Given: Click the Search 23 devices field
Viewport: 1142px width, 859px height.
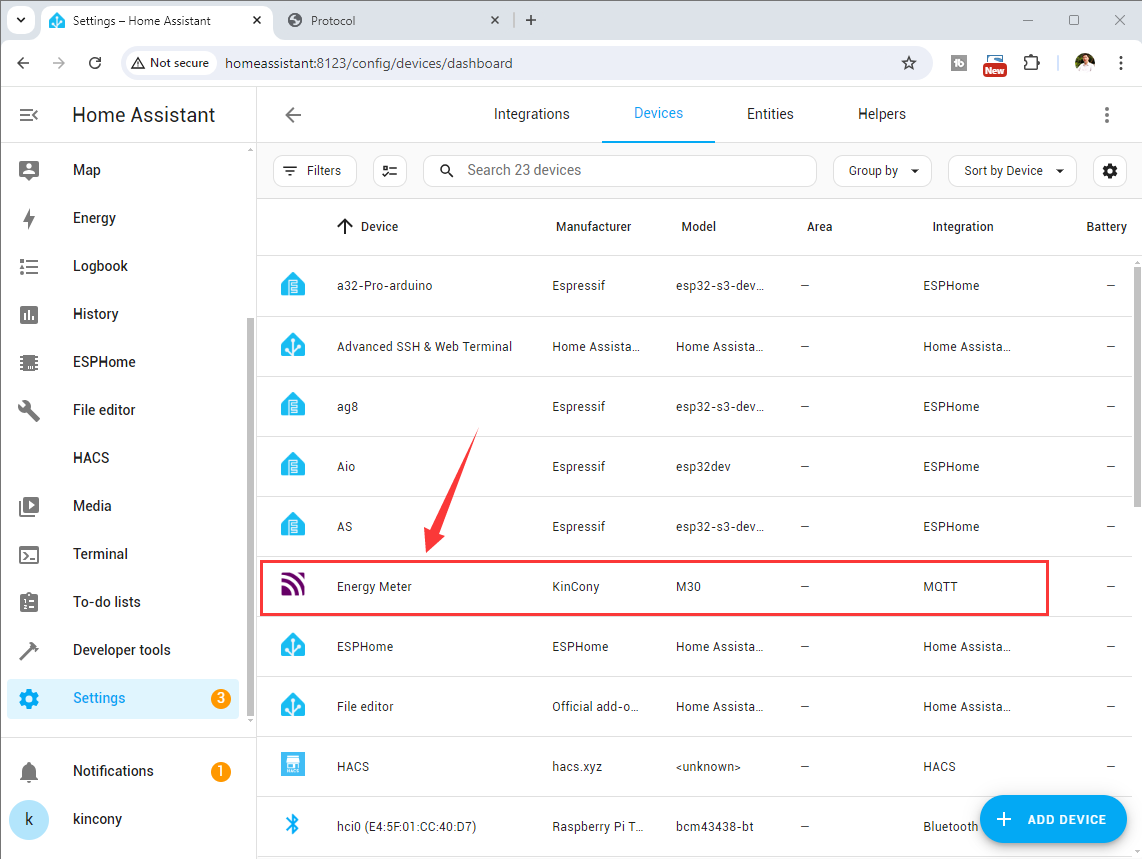Looking at the screenshot, I should coord(620,171).
